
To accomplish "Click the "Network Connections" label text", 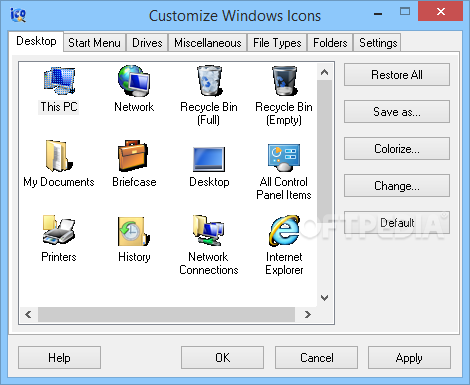I will pos(209,263).
